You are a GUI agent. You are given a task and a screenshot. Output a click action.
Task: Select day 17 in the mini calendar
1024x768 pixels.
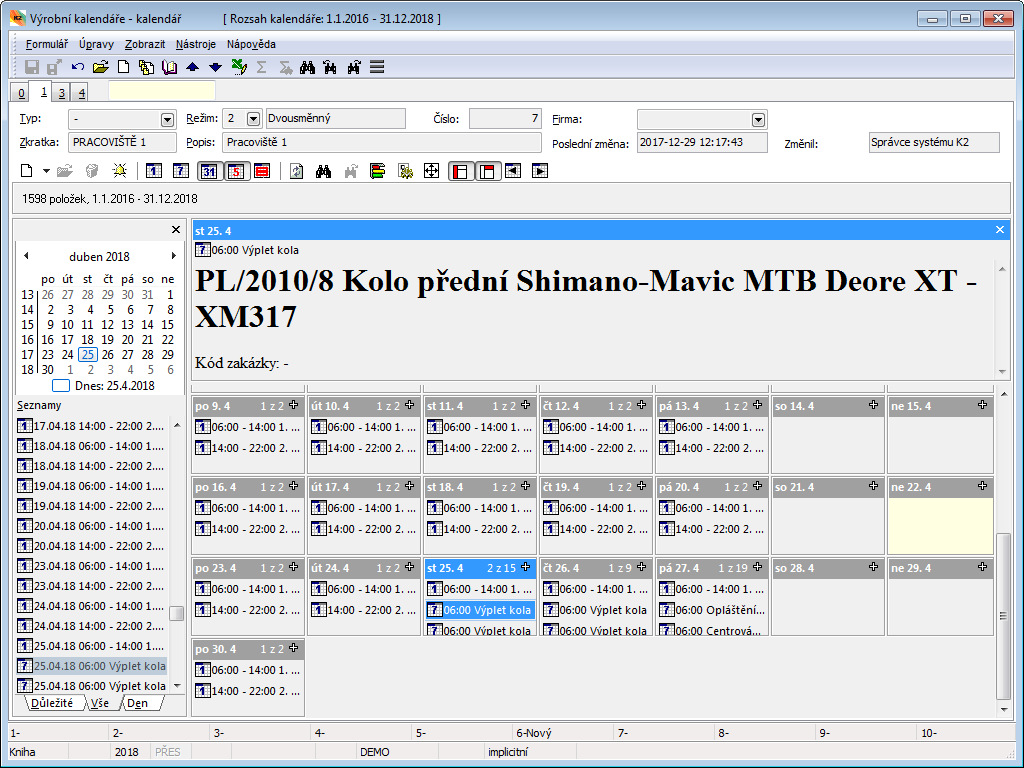coord(67,340)
